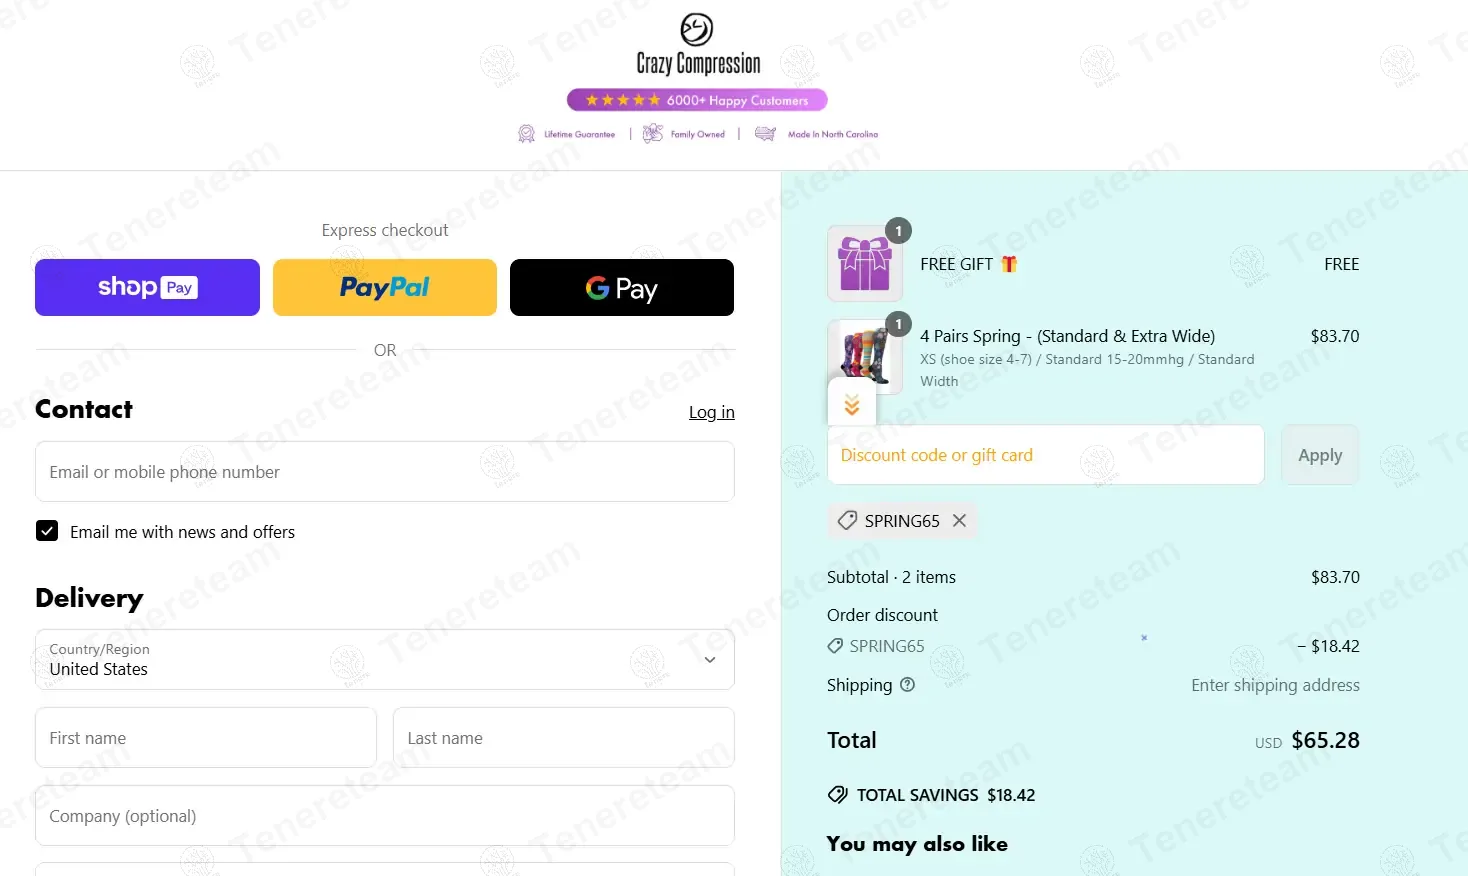The width and height of the screenshot is (1468, 876).
Task: Click the five-star Happy Customers banner
Action: pyautogui.click(x=697, y=100)
